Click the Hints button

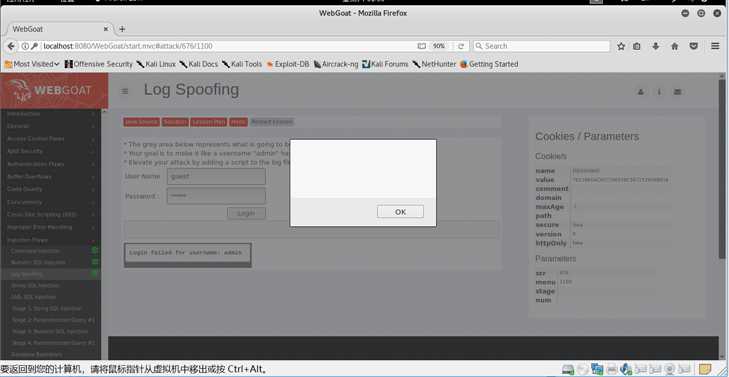238,122
